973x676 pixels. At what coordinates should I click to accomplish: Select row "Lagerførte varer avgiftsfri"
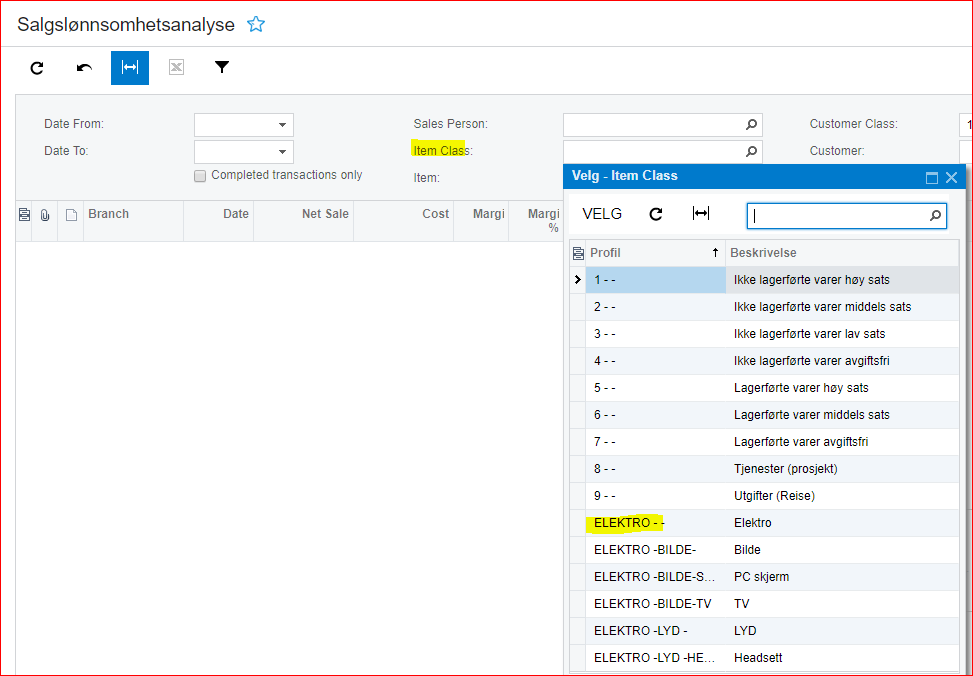(x=764, y=442)
